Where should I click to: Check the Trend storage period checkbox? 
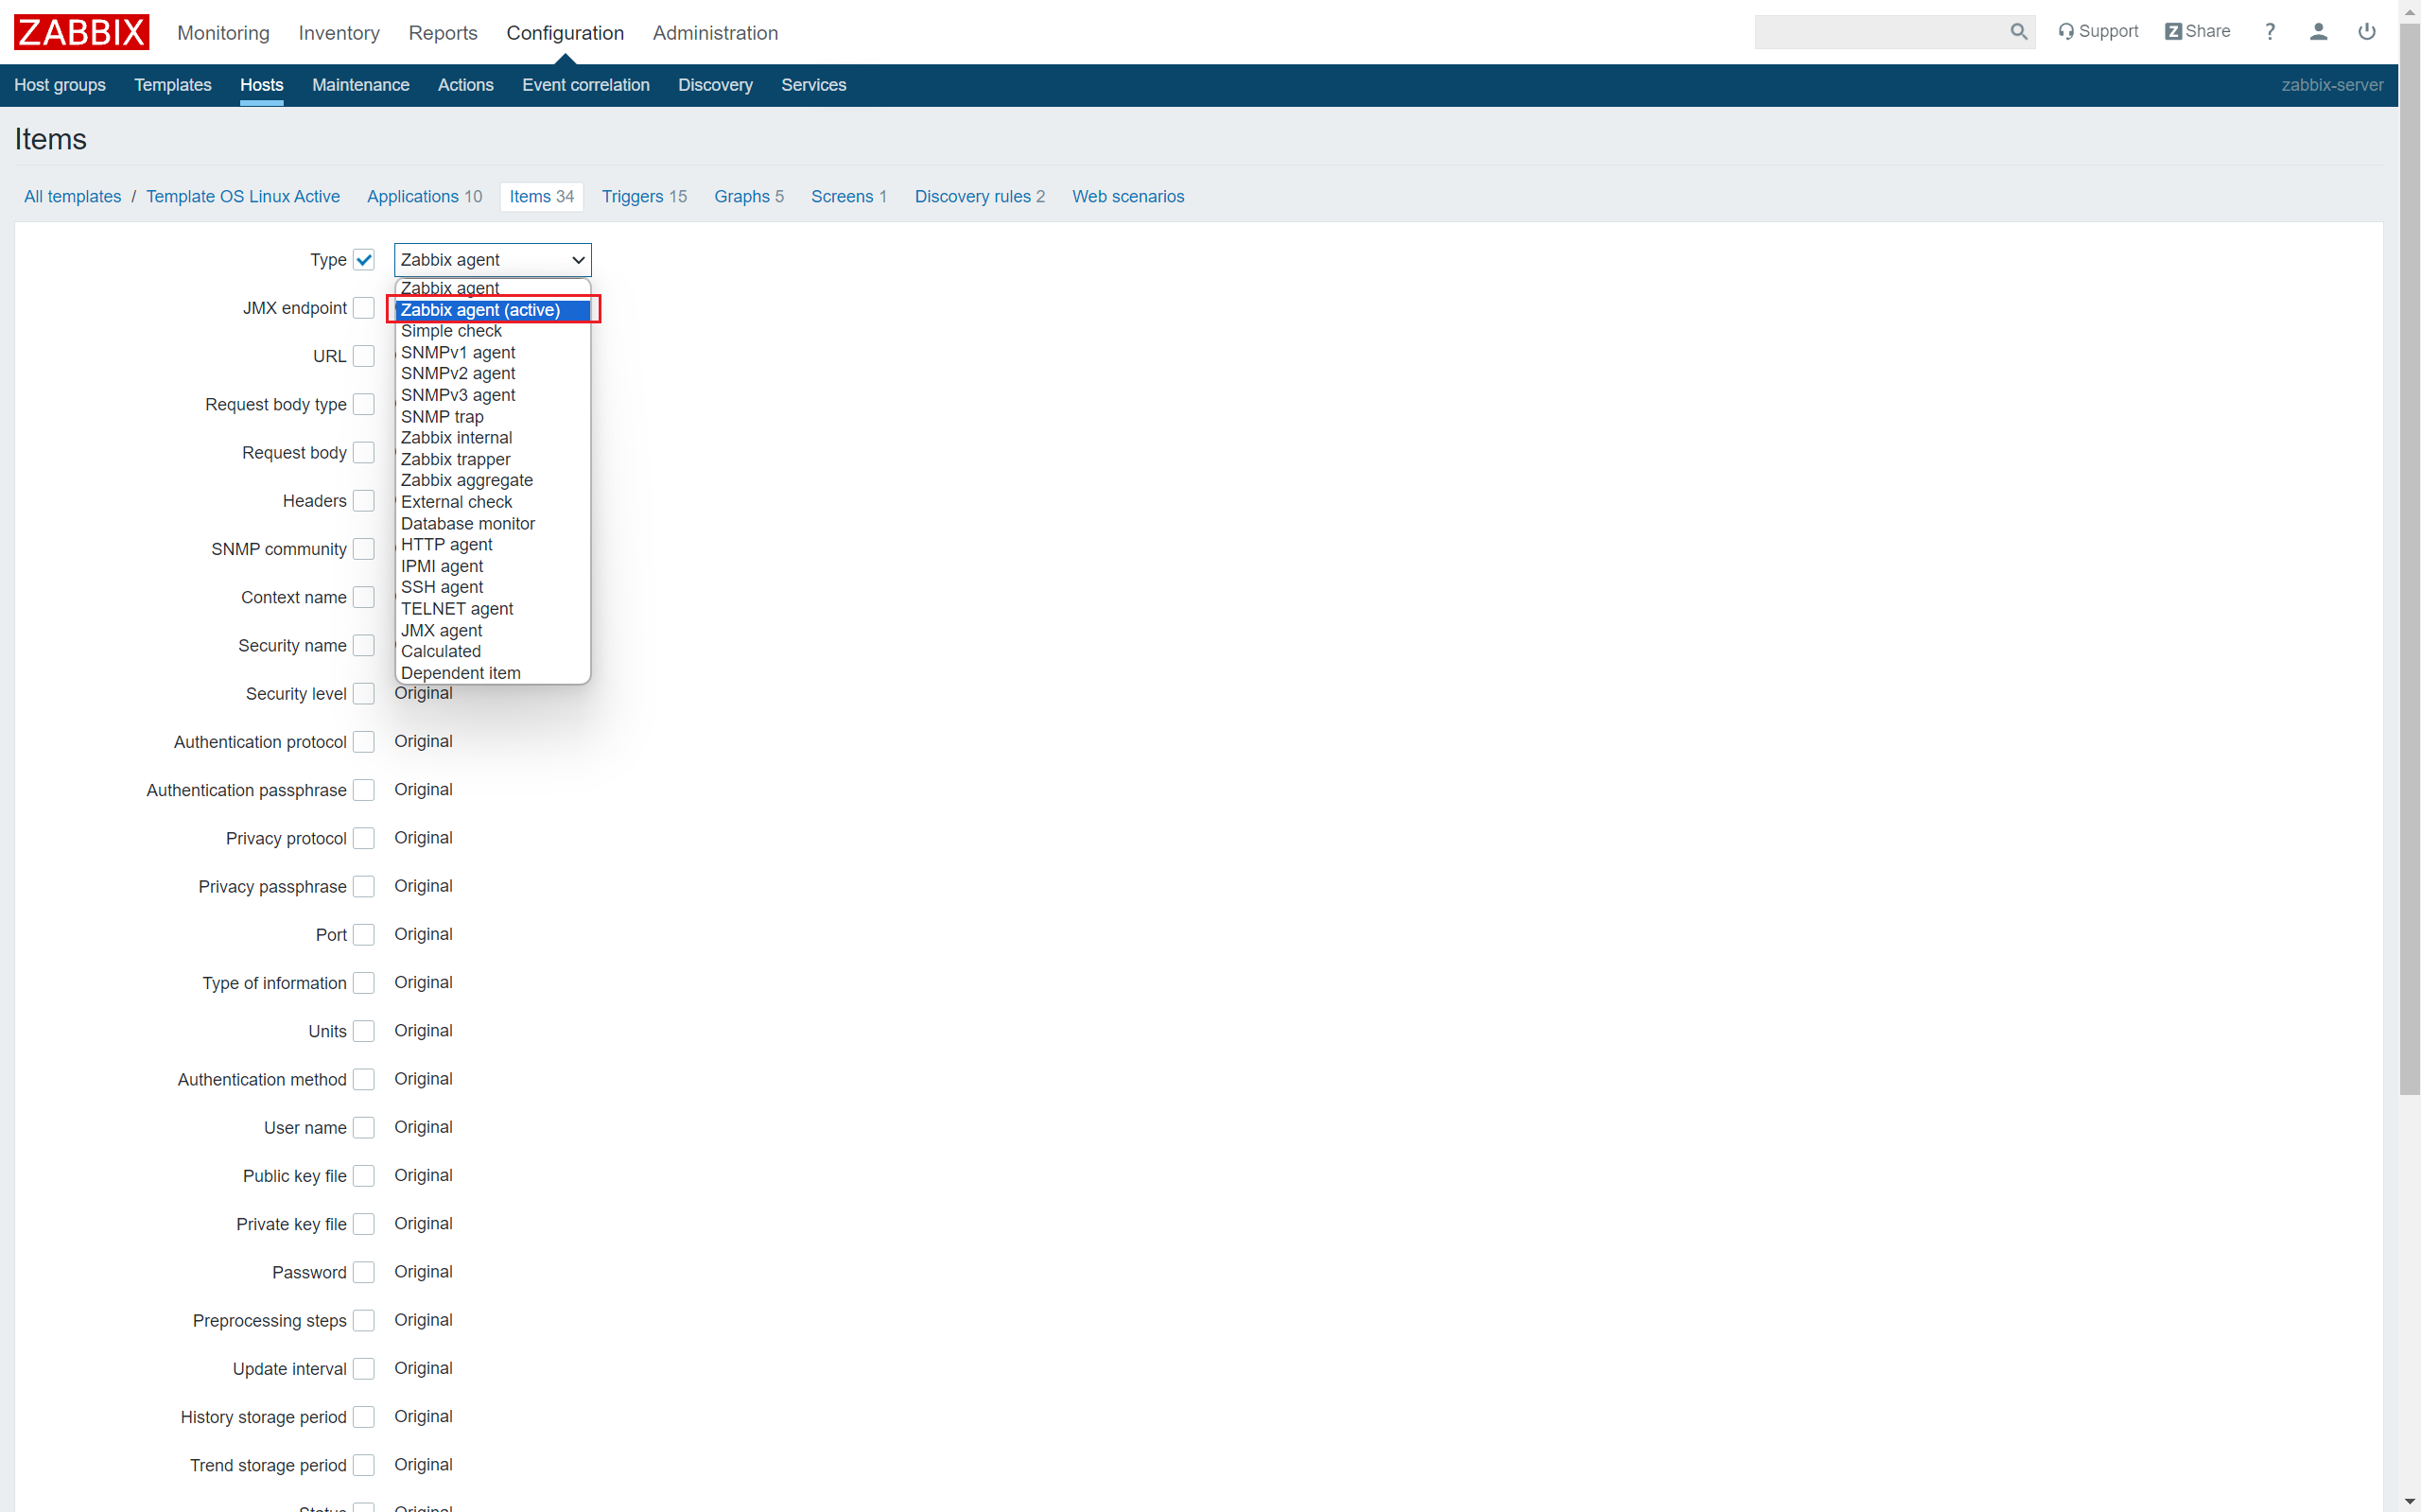[364, 1465]
